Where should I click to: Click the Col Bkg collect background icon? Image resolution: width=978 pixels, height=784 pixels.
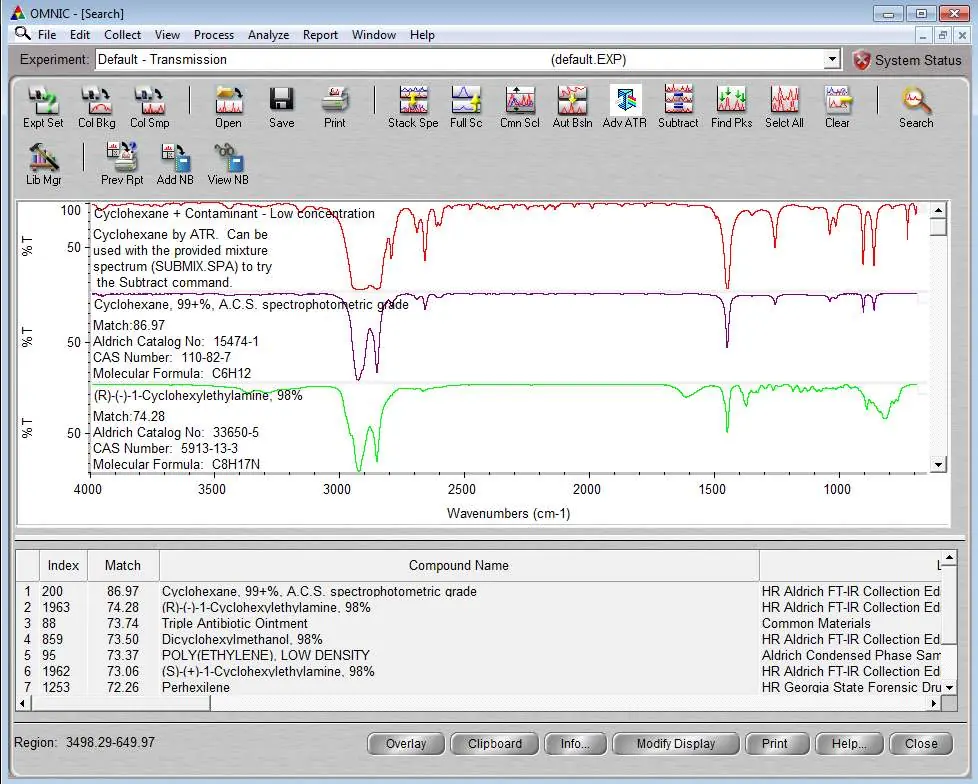point(97,107)
